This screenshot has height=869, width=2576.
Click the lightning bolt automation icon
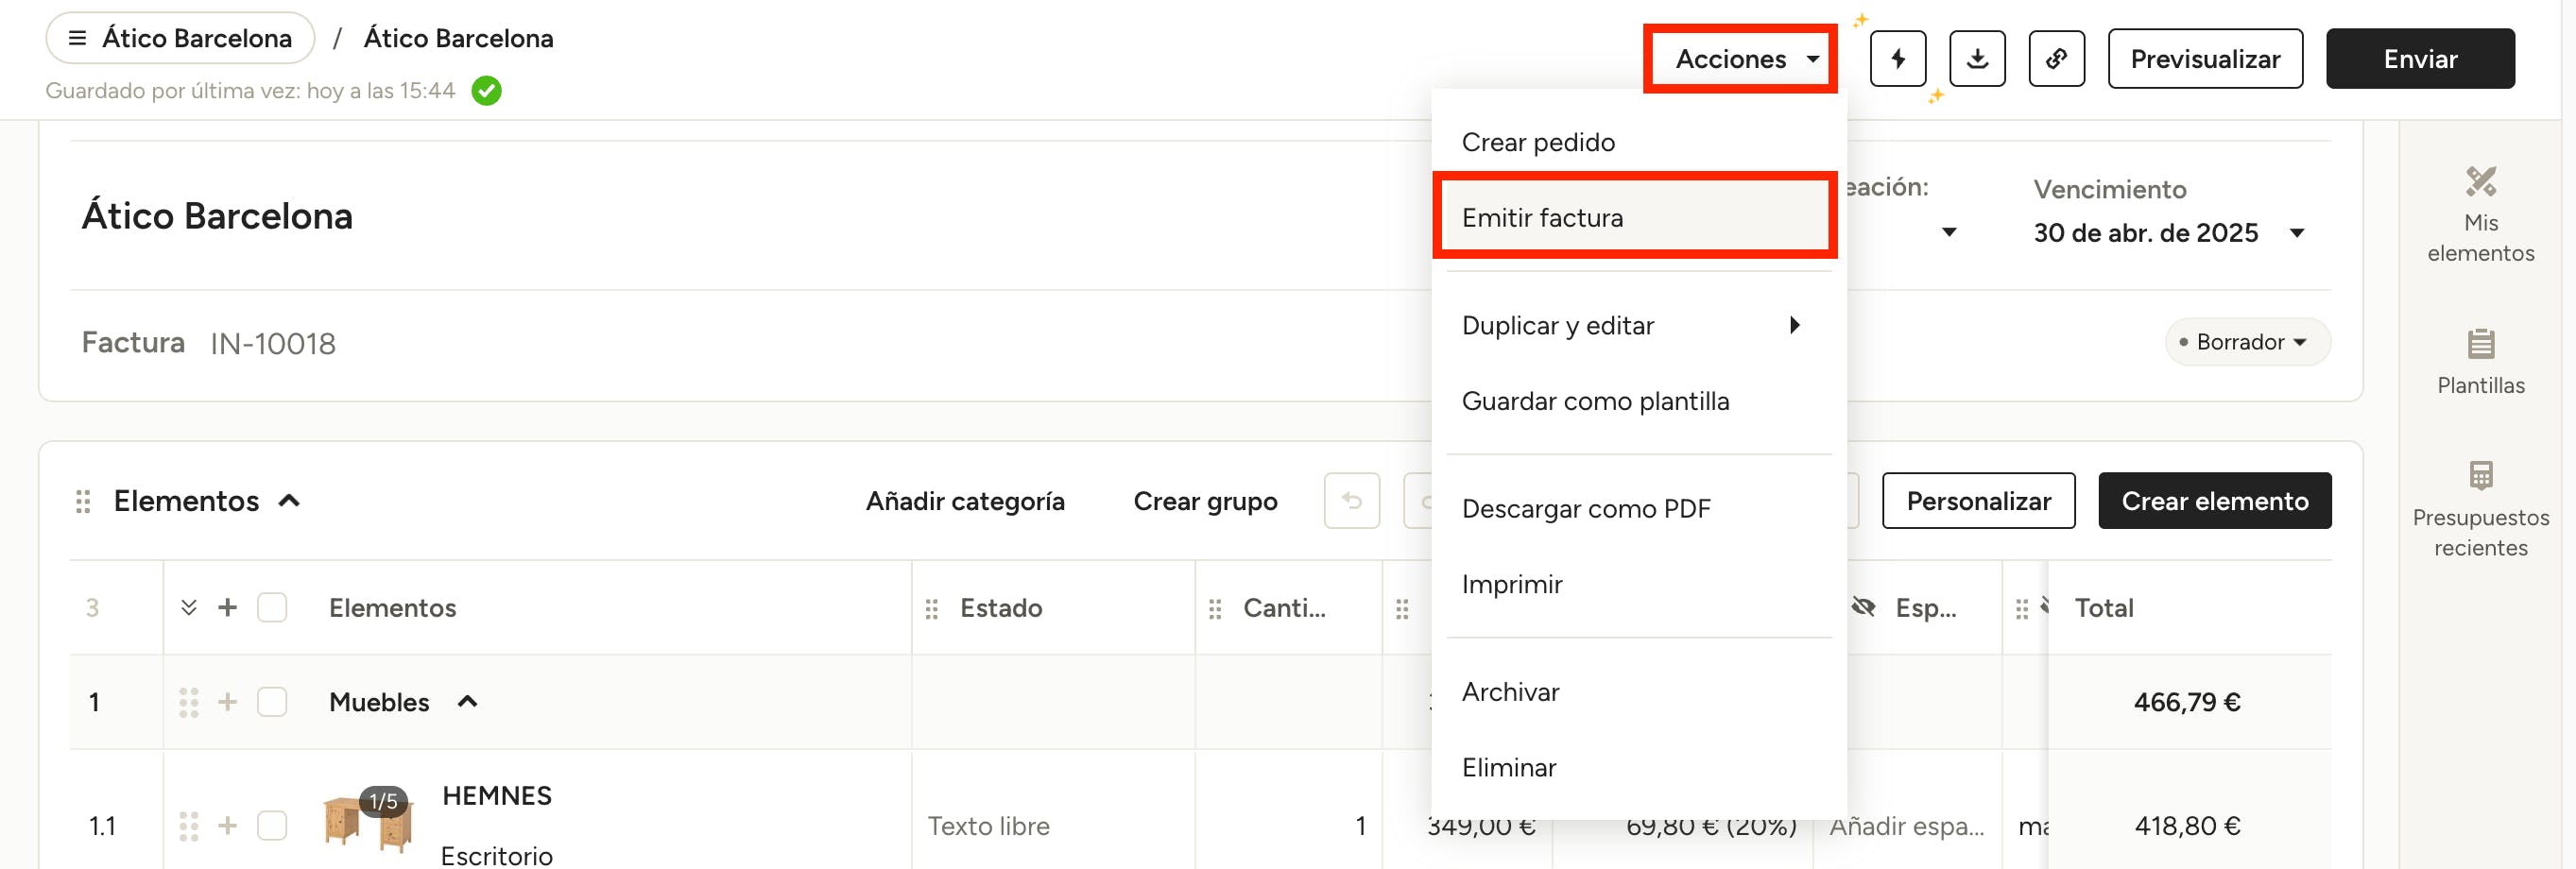[1897, 59]
